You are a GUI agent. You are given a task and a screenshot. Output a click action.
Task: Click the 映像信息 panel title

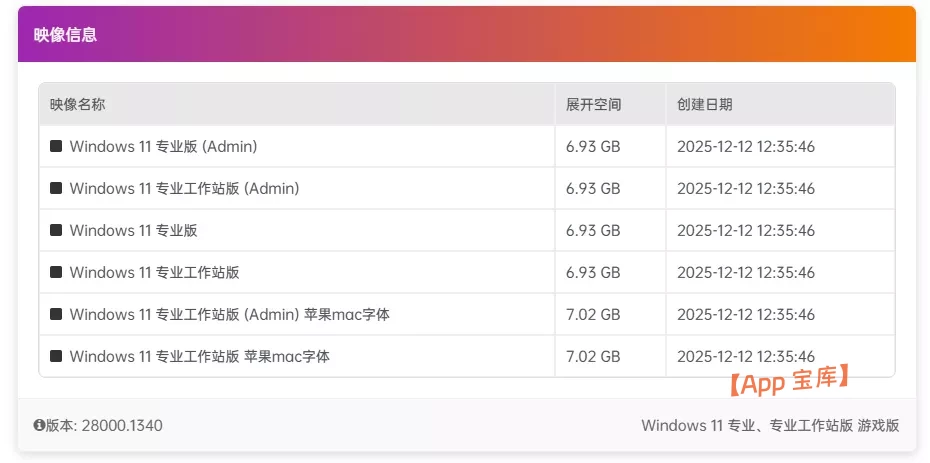point(65,35)
